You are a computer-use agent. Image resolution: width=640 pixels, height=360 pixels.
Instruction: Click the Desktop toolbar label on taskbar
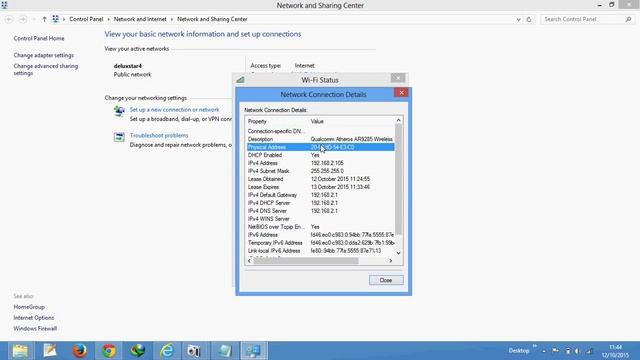click(519, 351)
